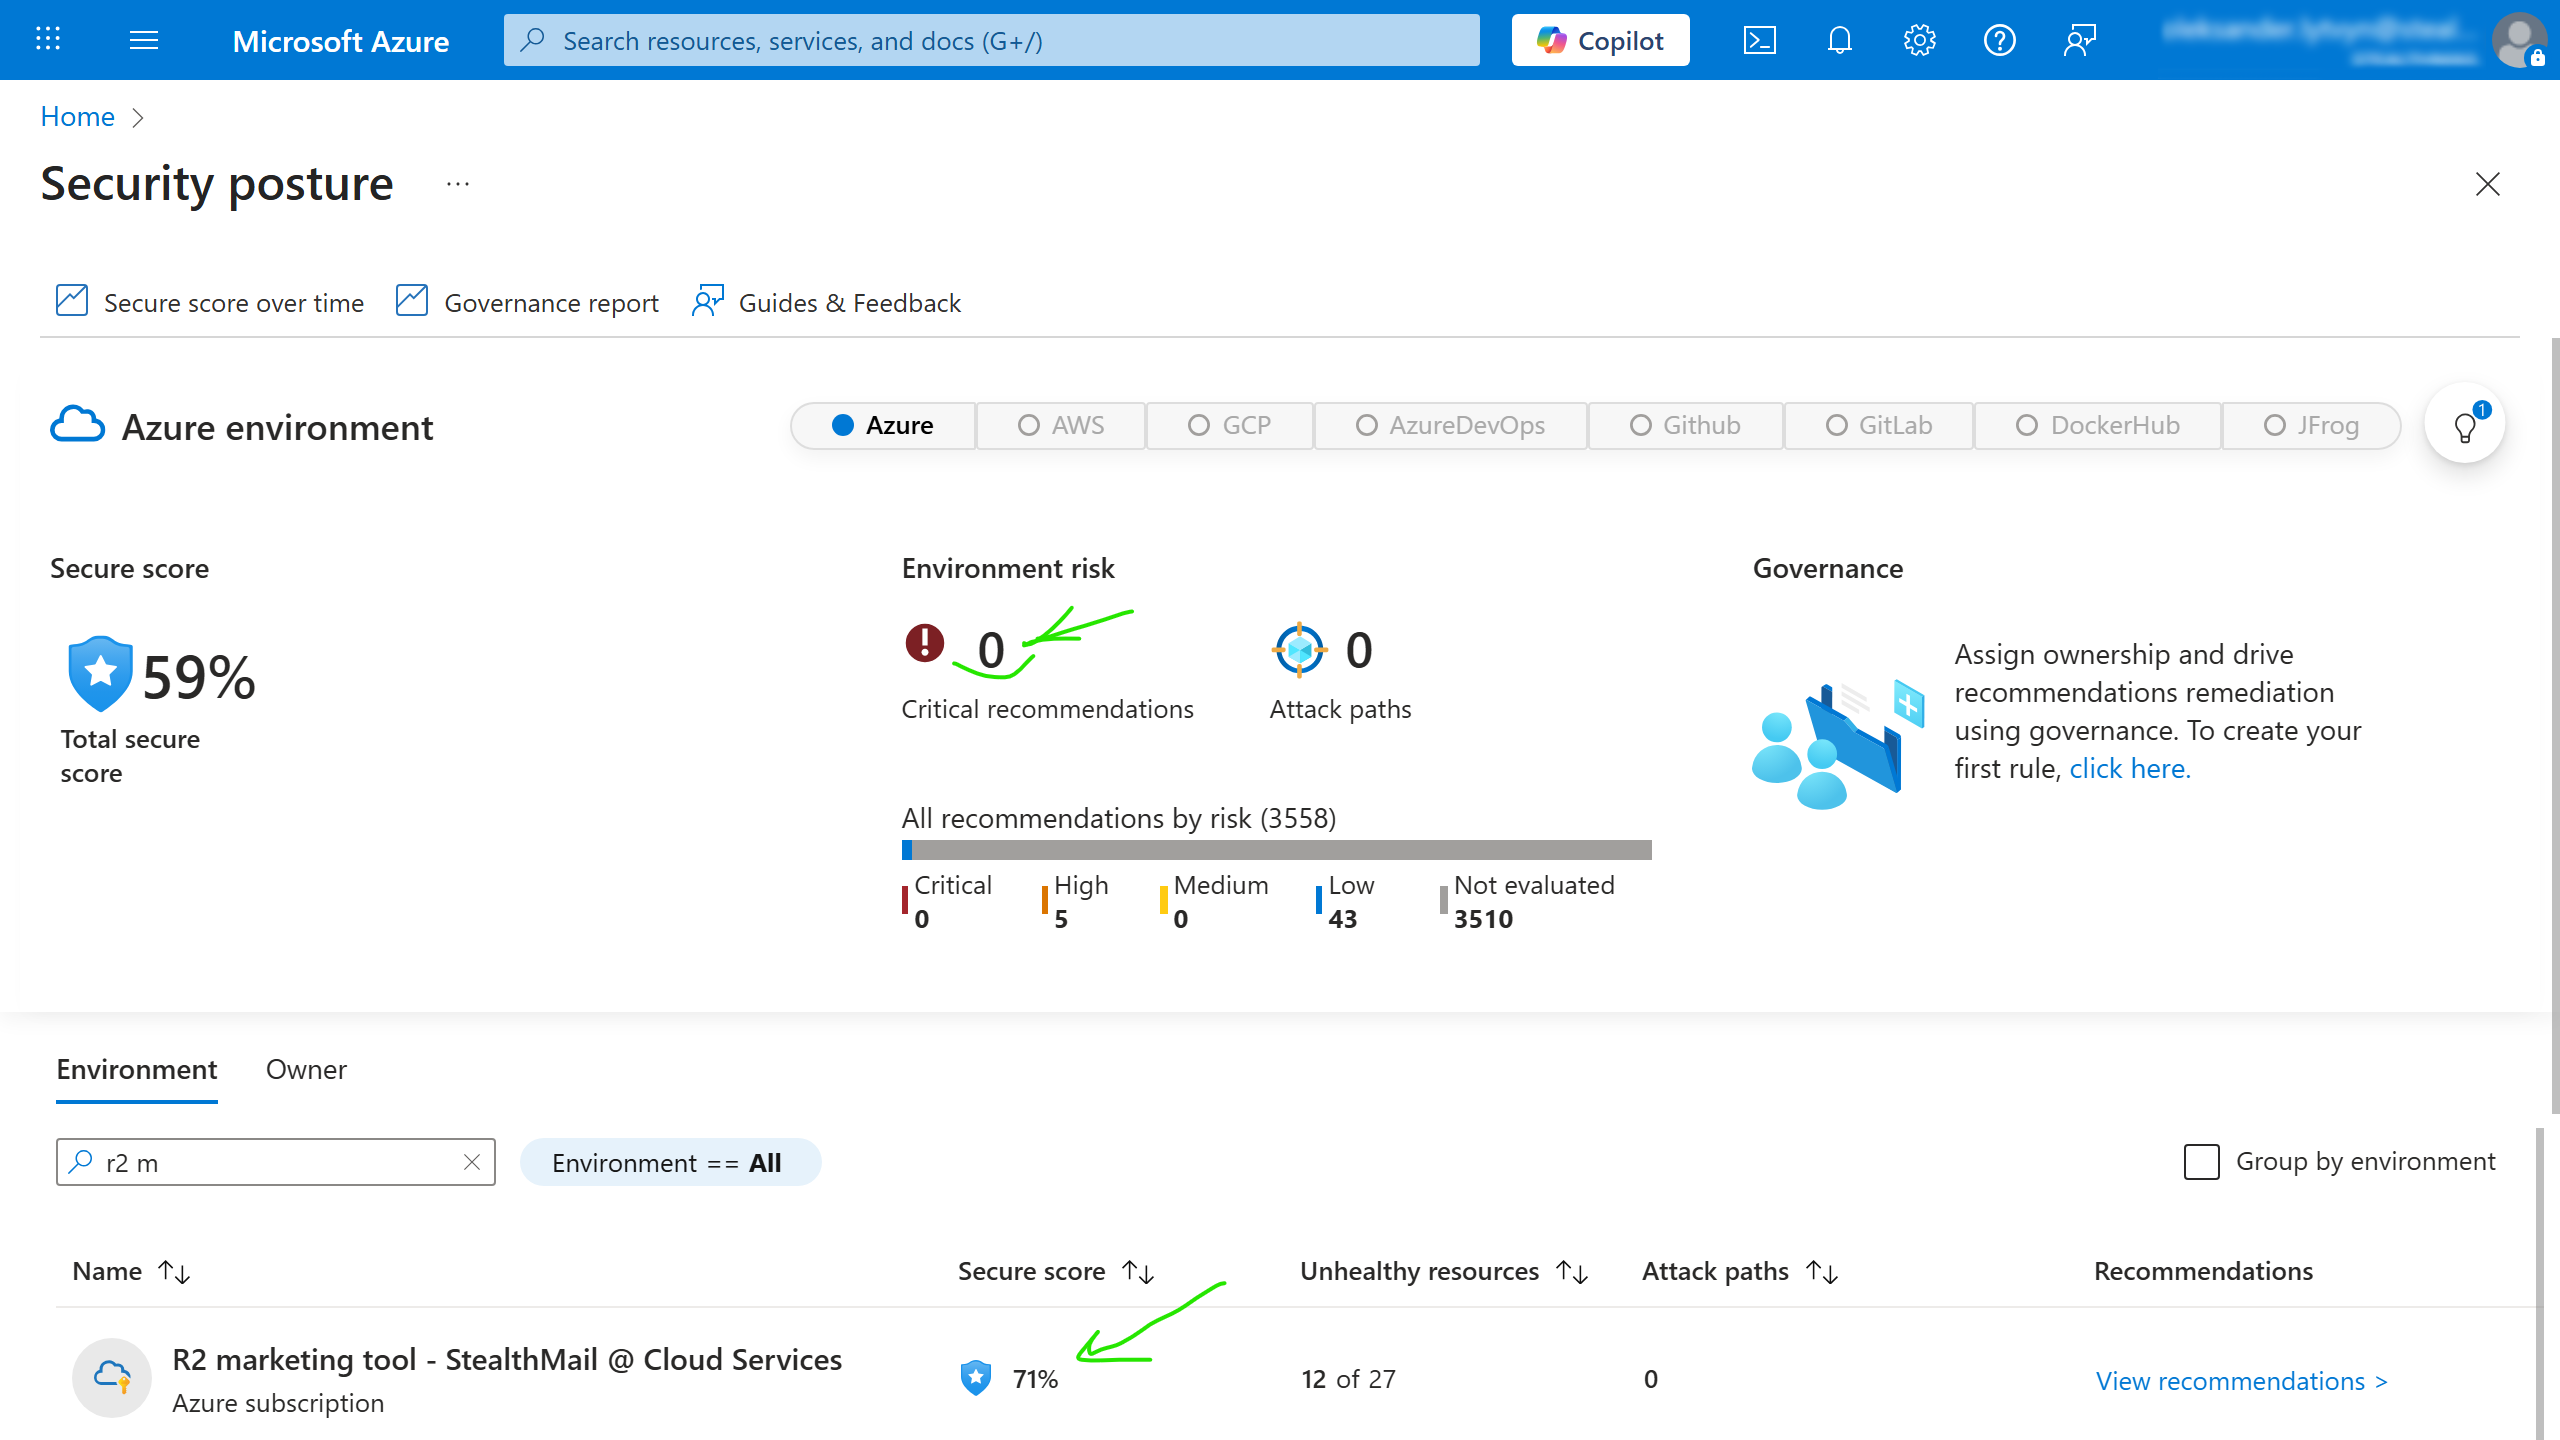Sort by Secure score column arrows
The width and height of the screenshot is (2560, 1440).
[1138, 1272]
